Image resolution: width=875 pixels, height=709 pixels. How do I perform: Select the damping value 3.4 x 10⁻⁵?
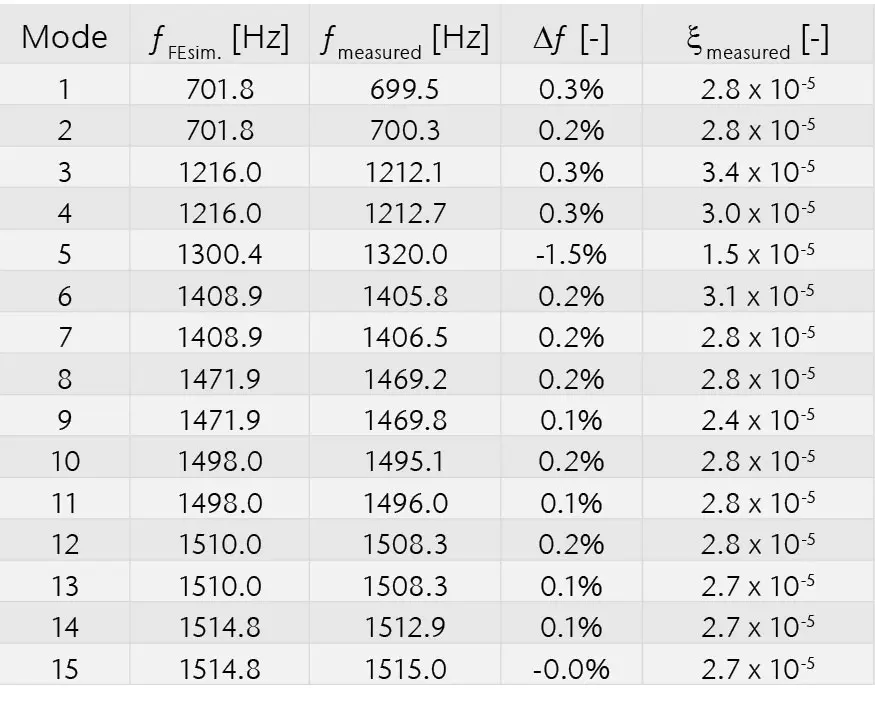click(757, 172)
